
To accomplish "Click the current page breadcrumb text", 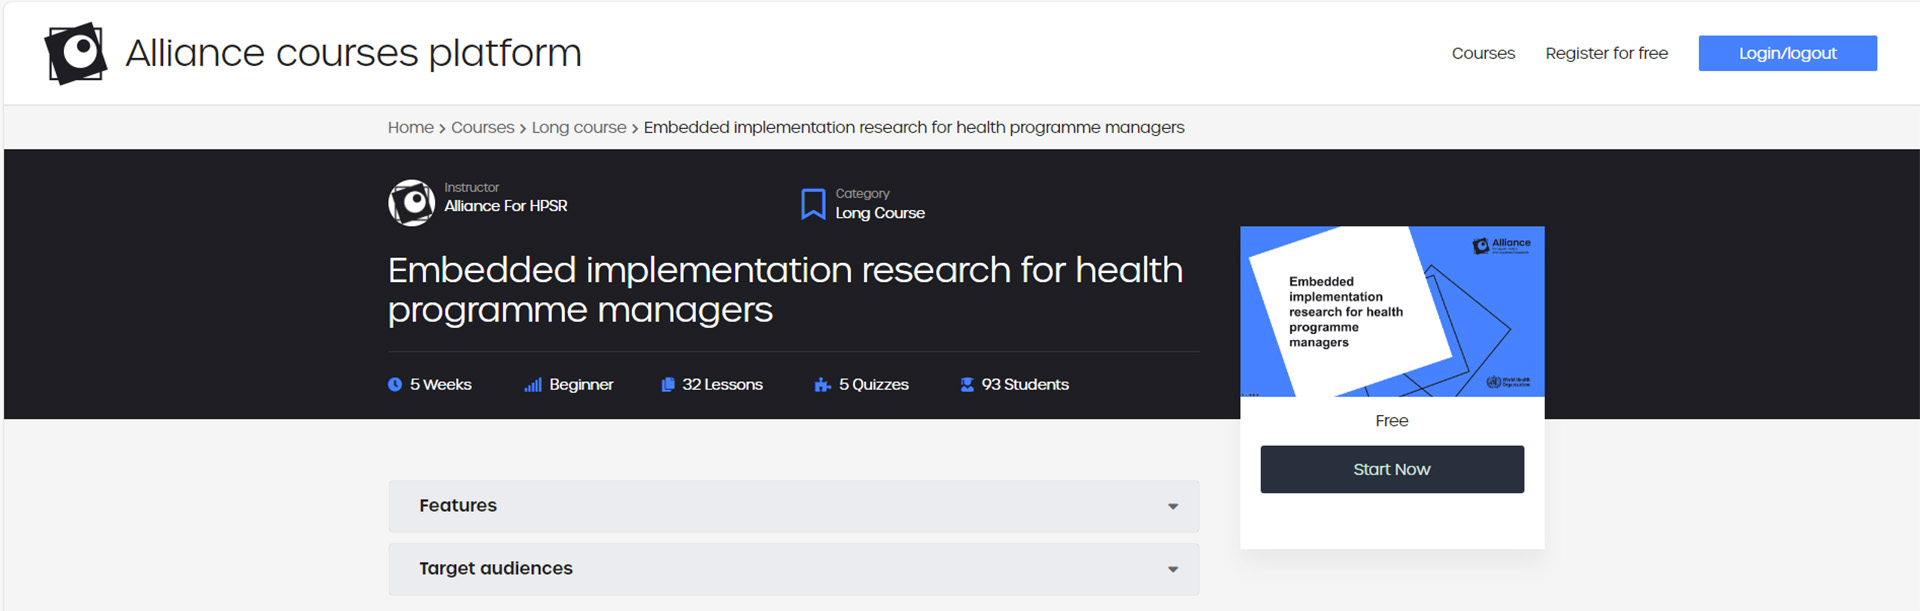I will [914, 128].
